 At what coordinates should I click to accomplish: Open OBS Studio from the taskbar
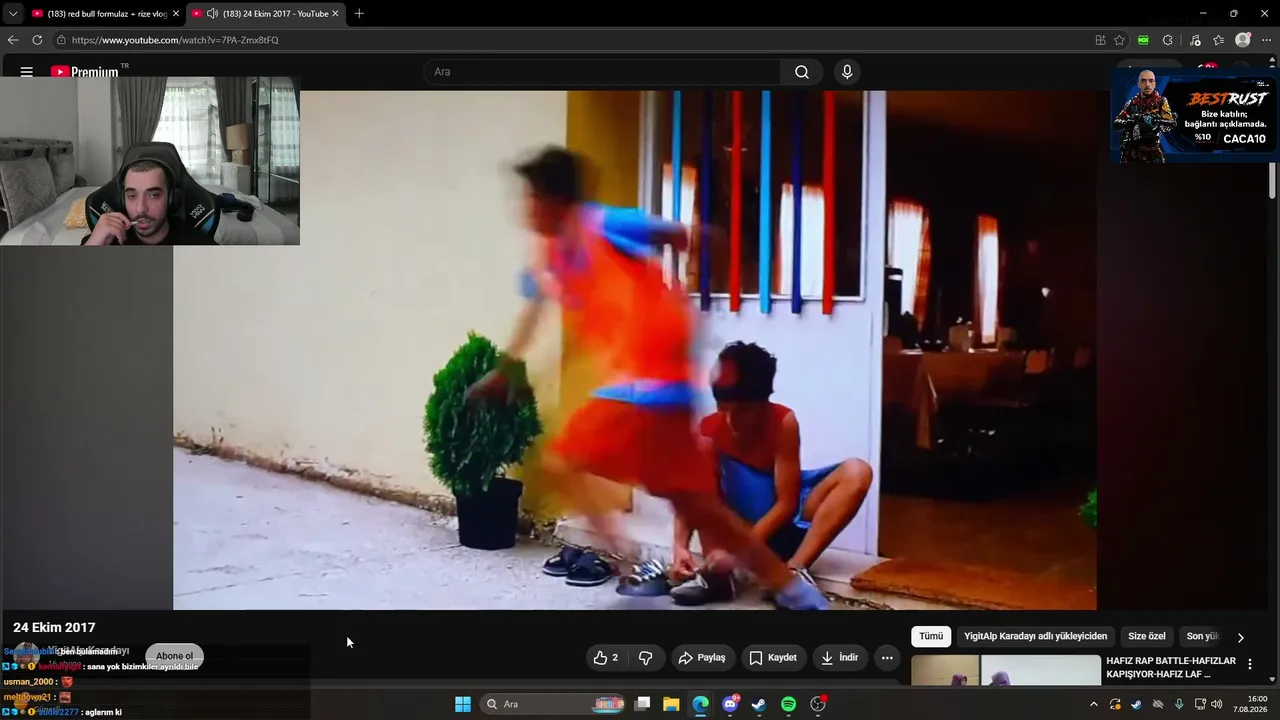click(818, 704)
